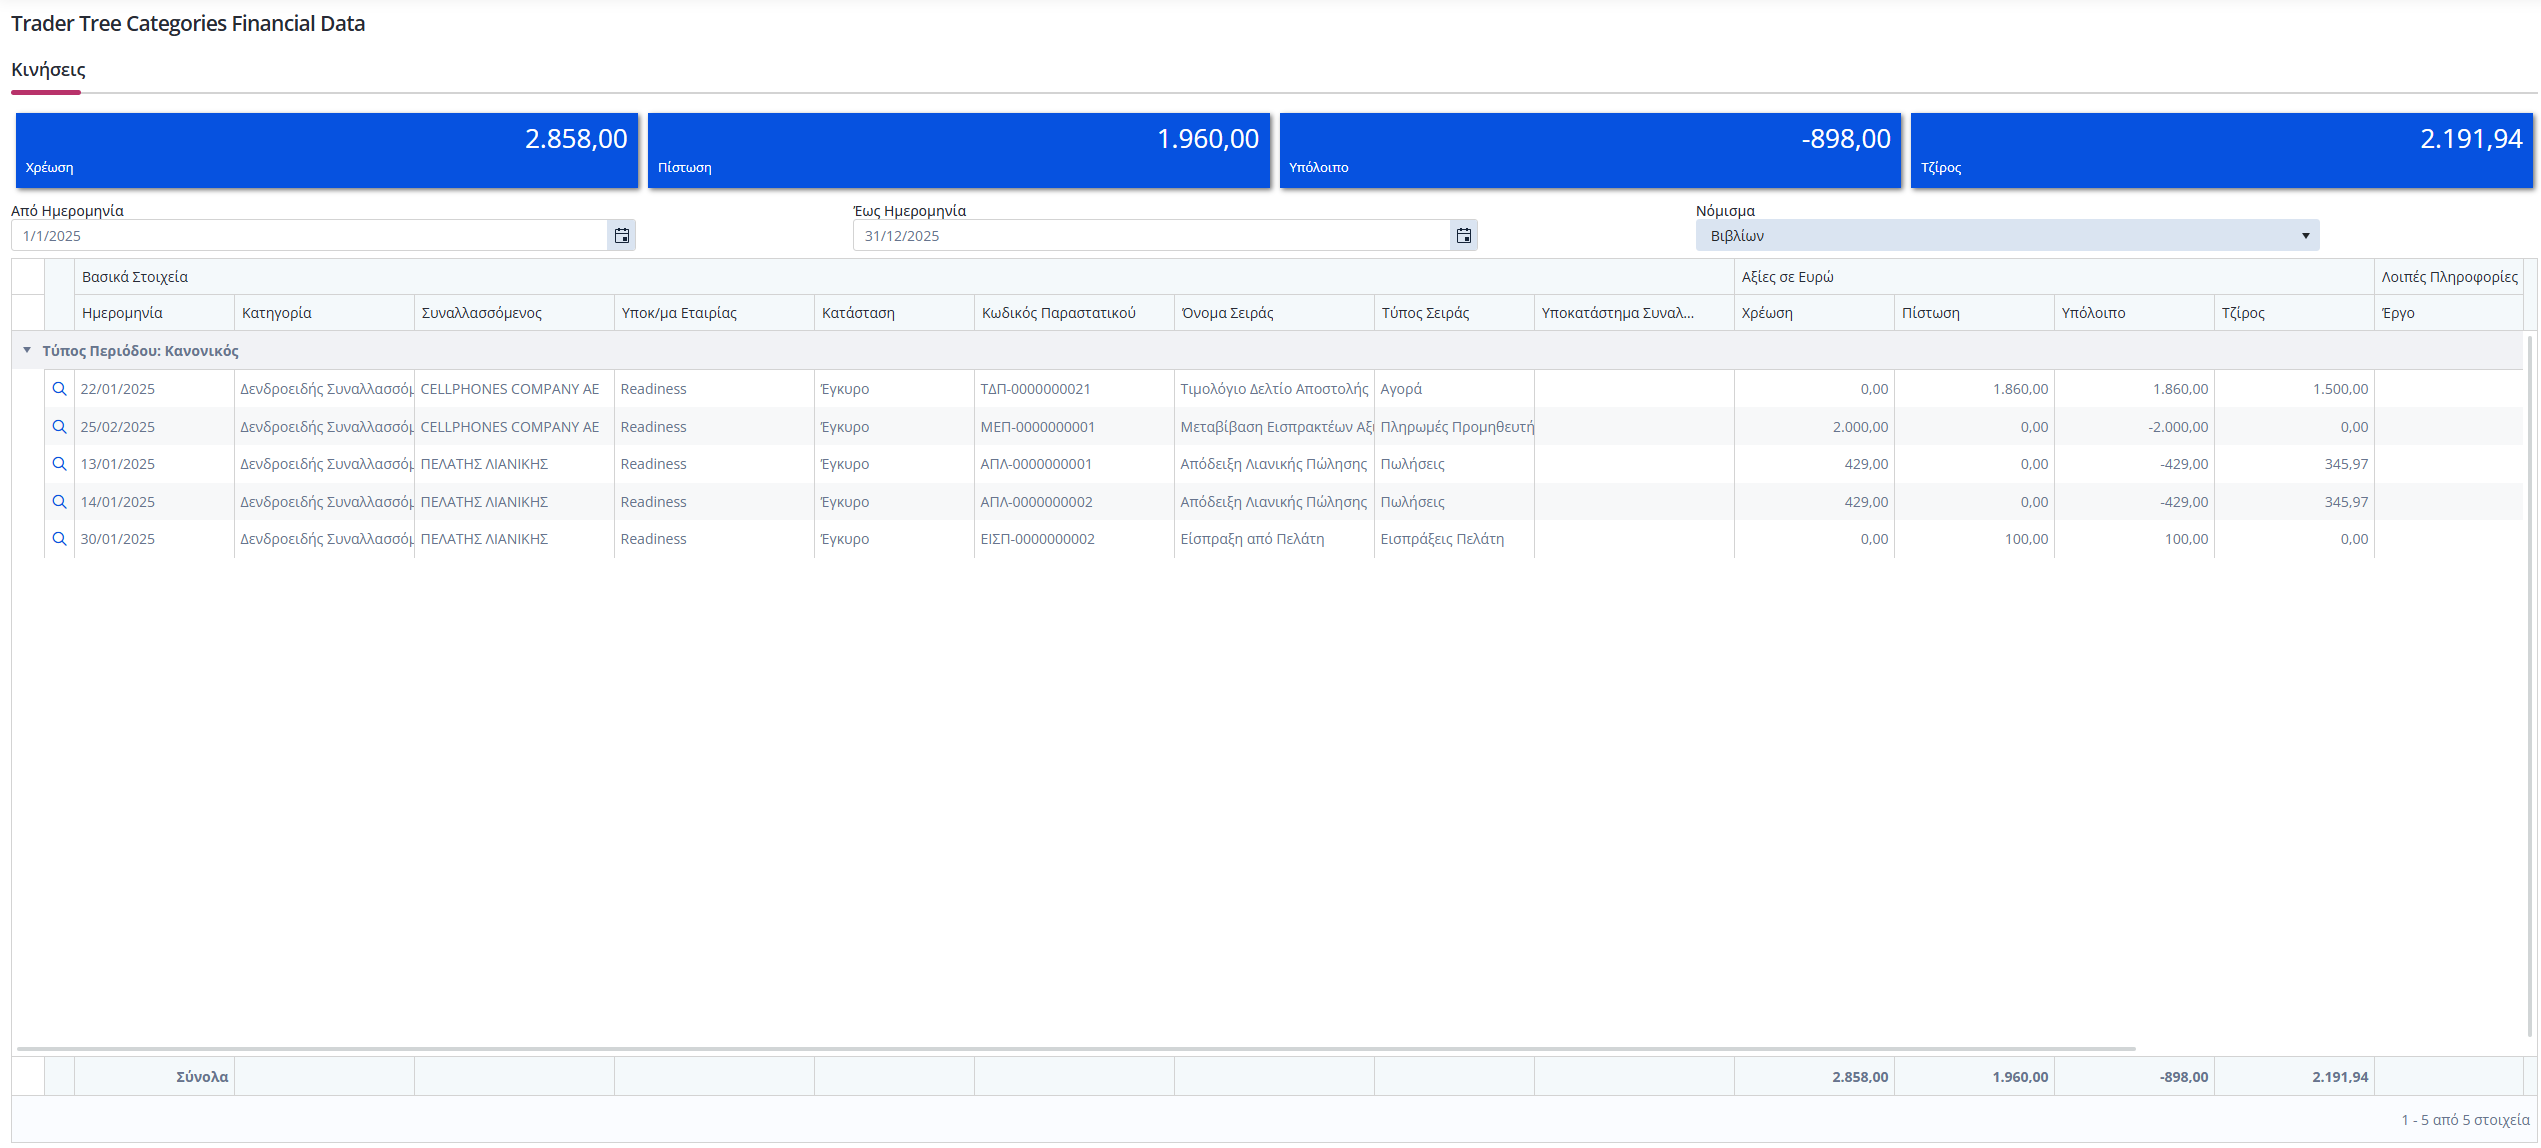2541x1148 pixels.
Task: Click the Πίστωση 1.960,00 summary card
Action: click(x=958, y=150)
